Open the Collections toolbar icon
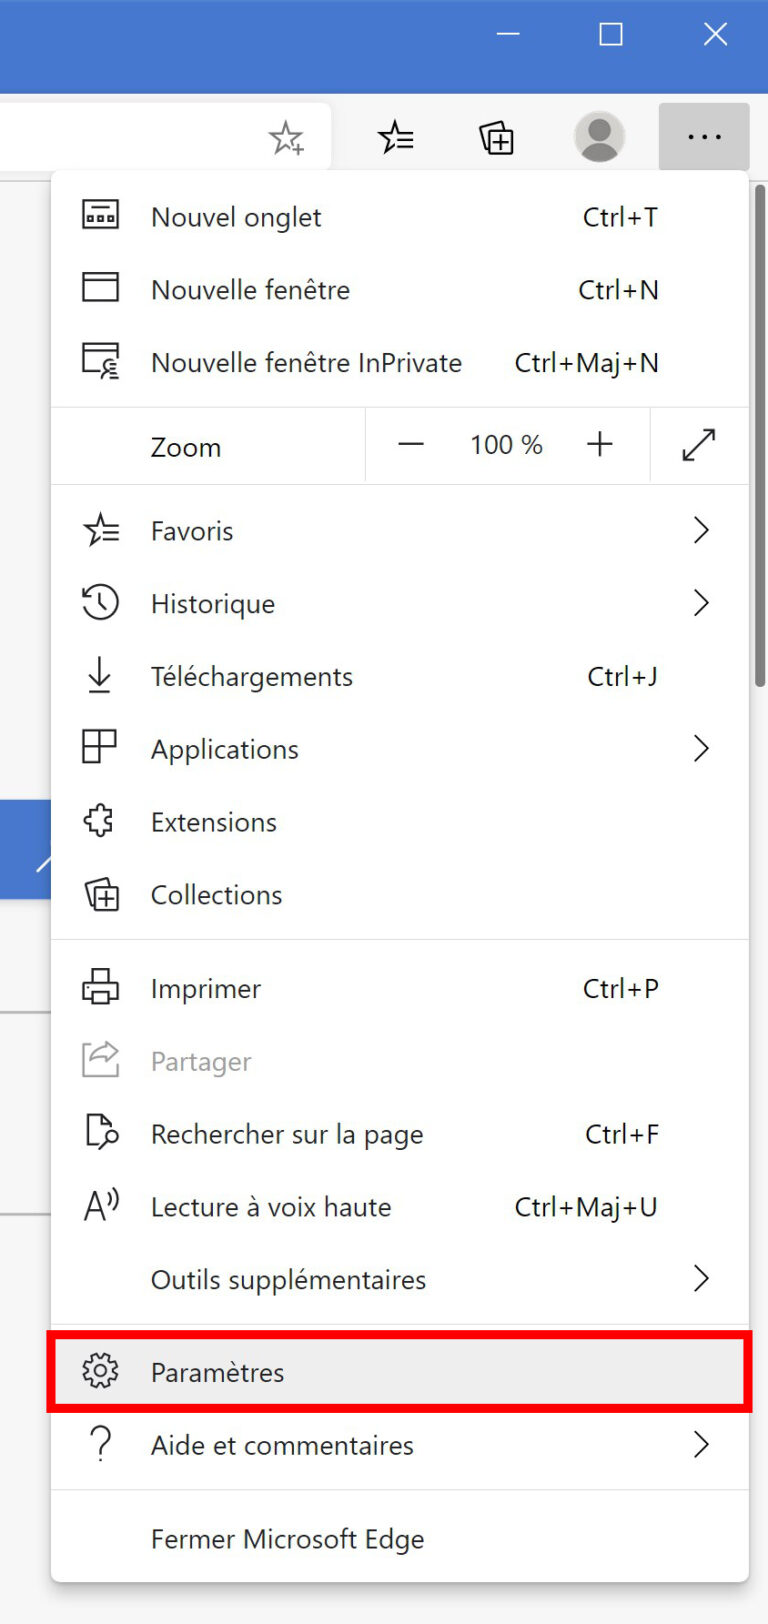 point(497,137)
